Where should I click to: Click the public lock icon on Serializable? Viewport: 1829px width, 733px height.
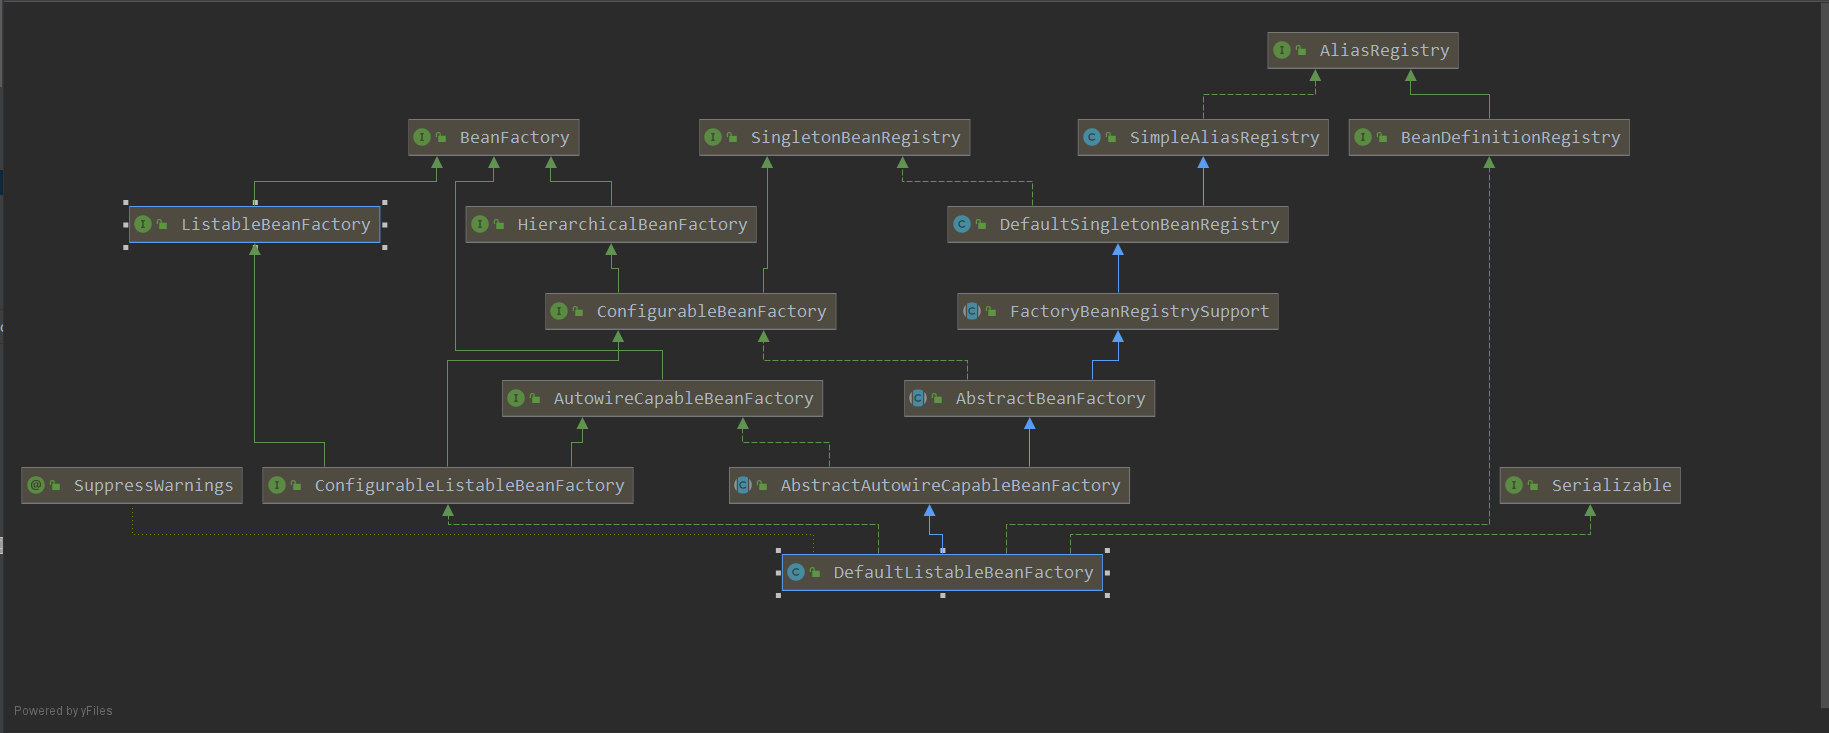1533,485
